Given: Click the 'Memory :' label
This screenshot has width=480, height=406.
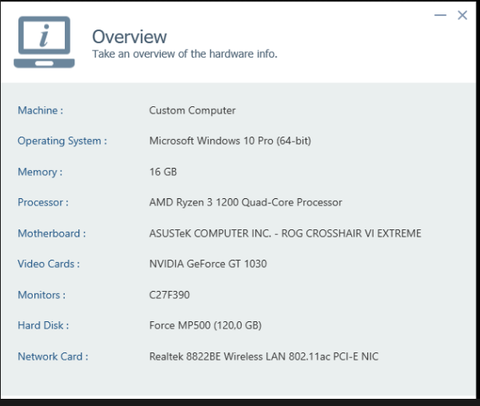Looking at the screenshot, I should coord(40,172).
